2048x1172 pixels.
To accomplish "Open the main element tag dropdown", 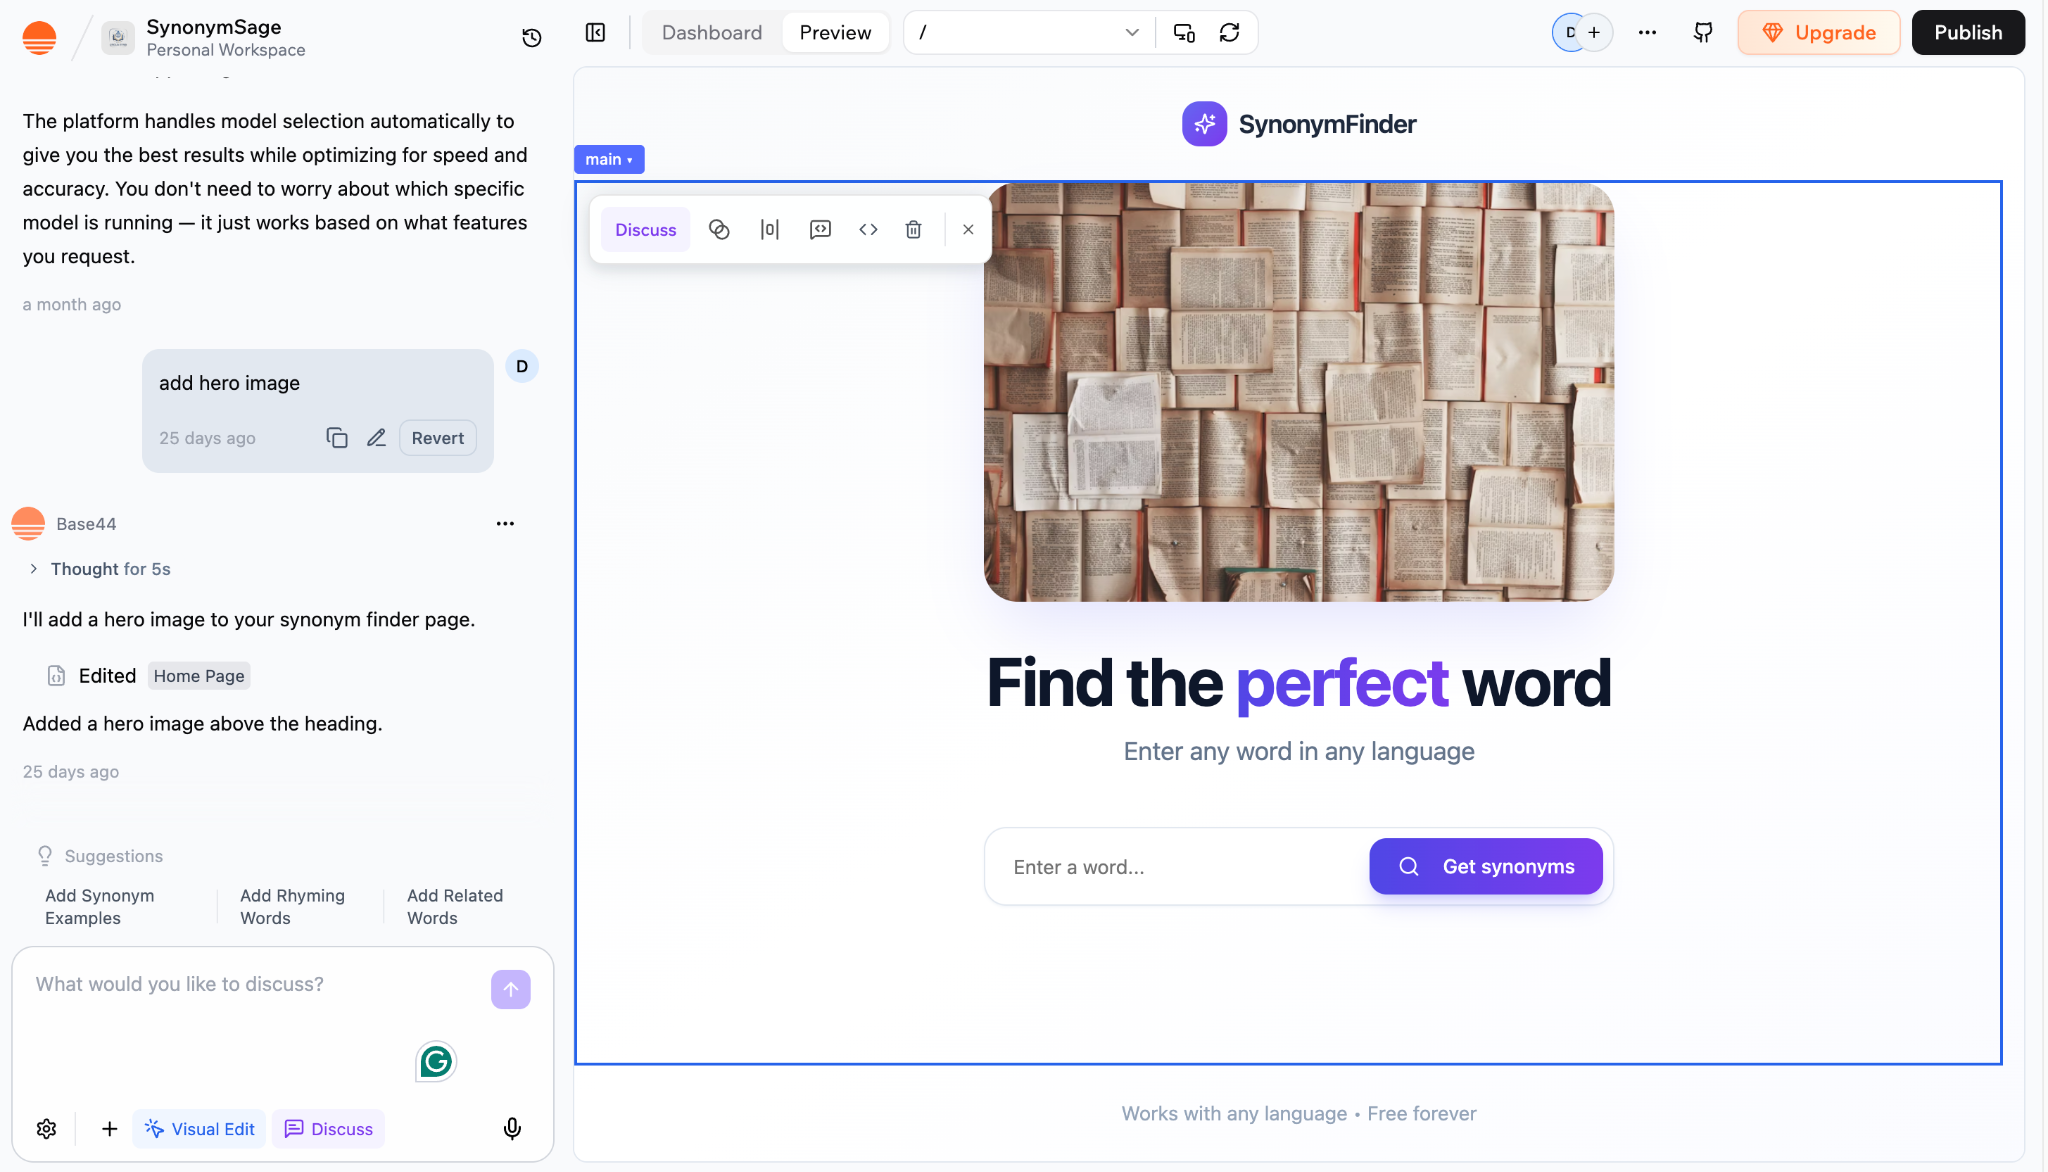I will 609,160.
